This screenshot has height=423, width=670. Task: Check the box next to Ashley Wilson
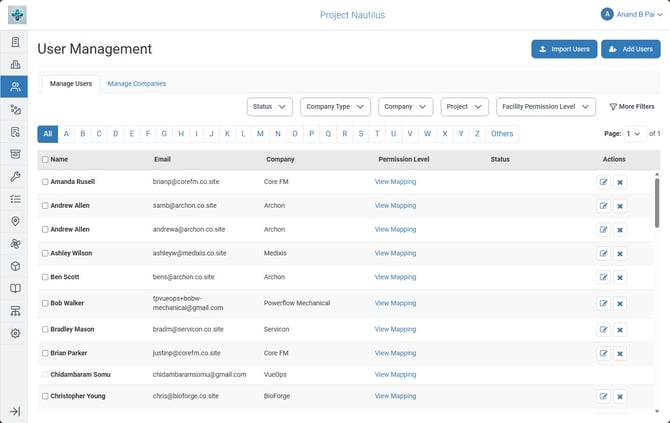pyautogui.click(x=45, y=253)
